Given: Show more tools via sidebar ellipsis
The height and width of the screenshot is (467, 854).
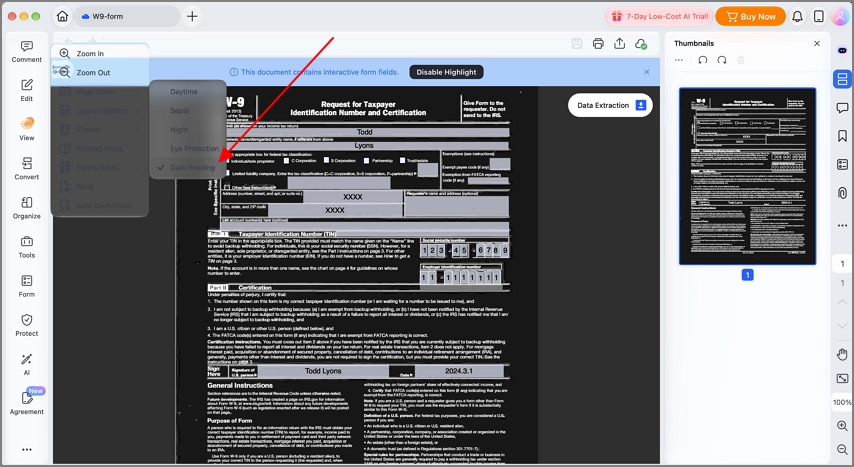Looking at the screenshot, I should click(x=26, y=450).
